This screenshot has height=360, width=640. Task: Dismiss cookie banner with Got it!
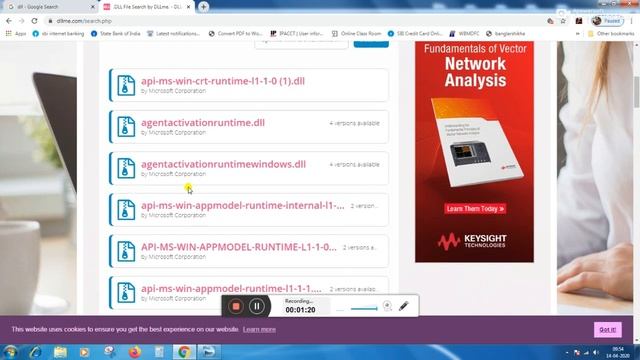pyautogui.click(x=608, y=329)
